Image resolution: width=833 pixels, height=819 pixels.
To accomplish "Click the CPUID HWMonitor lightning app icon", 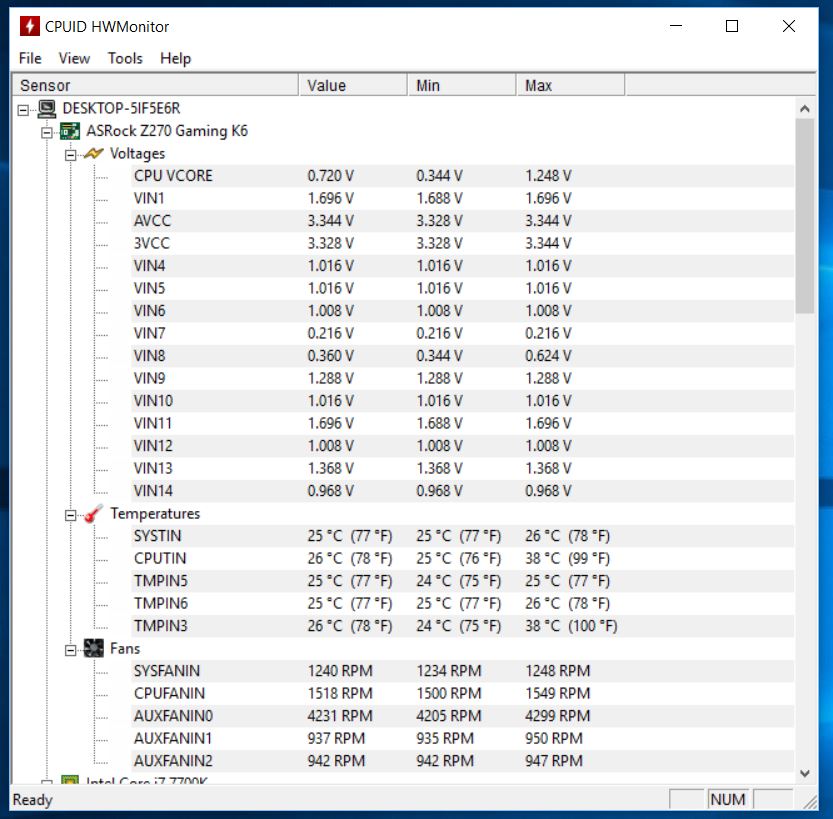I will [30, 26].
